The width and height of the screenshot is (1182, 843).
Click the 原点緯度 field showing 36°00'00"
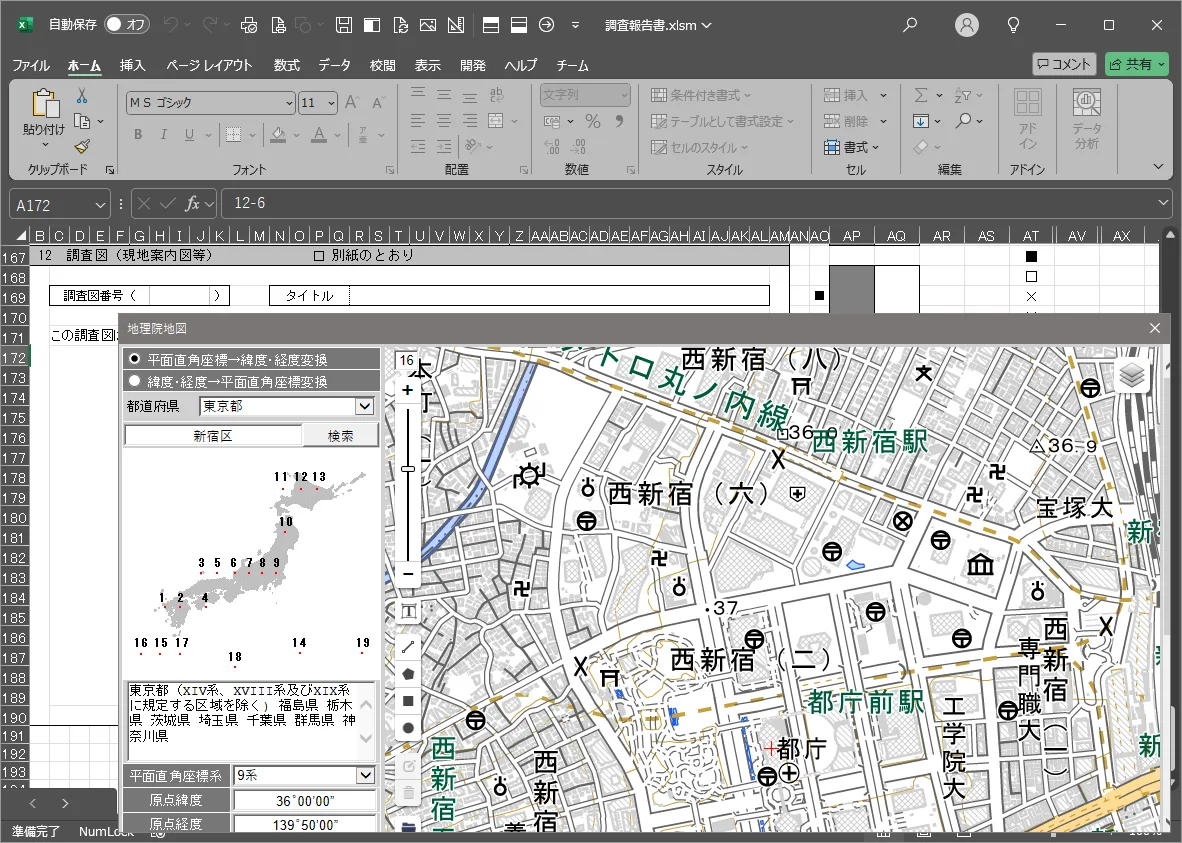[x=305, y=800]
